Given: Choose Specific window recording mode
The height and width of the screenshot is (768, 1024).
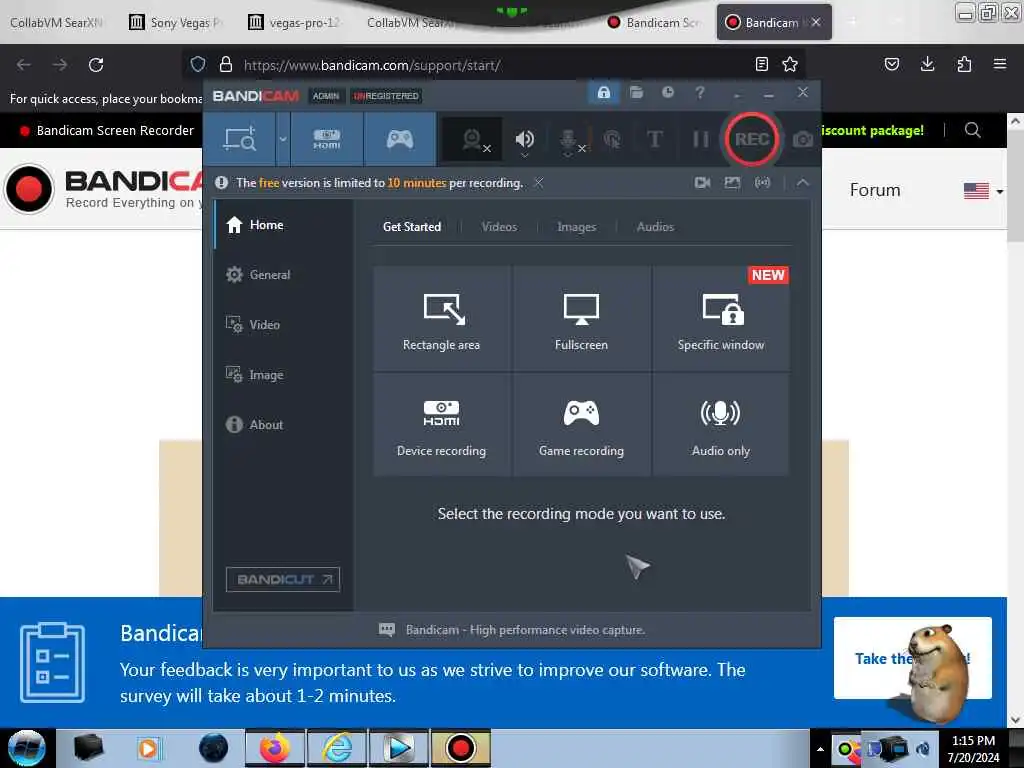Looking at the screenshot, I should click(721, 319).
